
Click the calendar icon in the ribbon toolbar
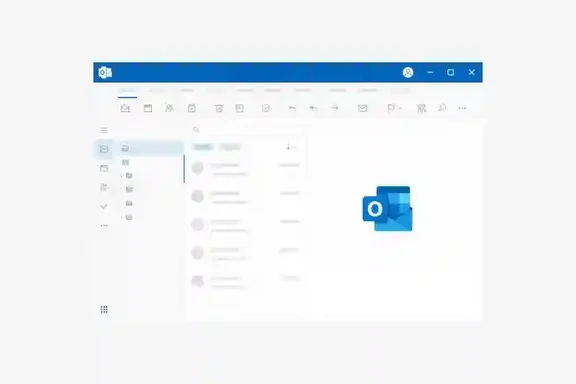point(148,108)
